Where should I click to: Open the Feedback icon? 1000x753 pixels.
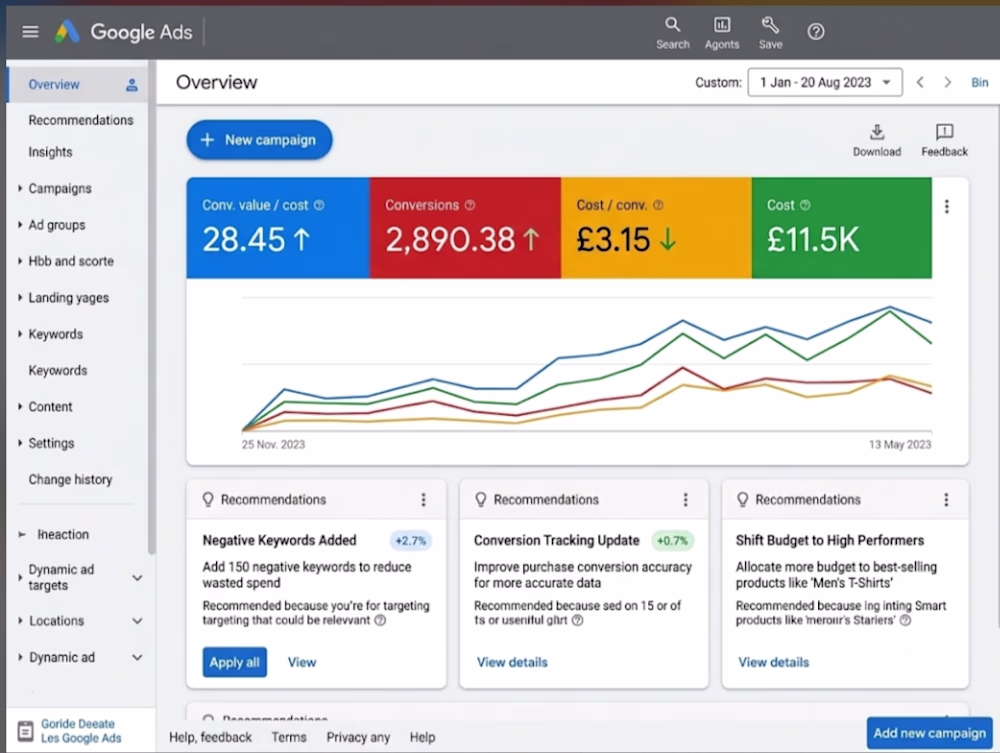945,140
